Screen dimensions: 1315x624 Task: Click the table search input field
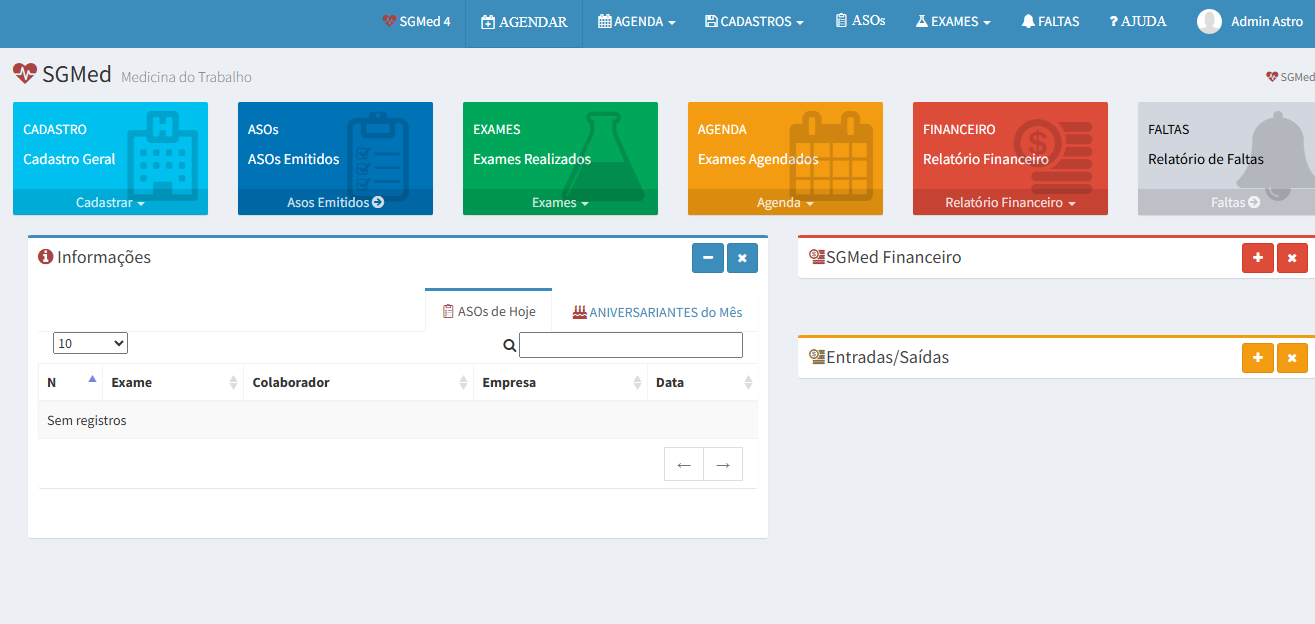tap(630, 345)
